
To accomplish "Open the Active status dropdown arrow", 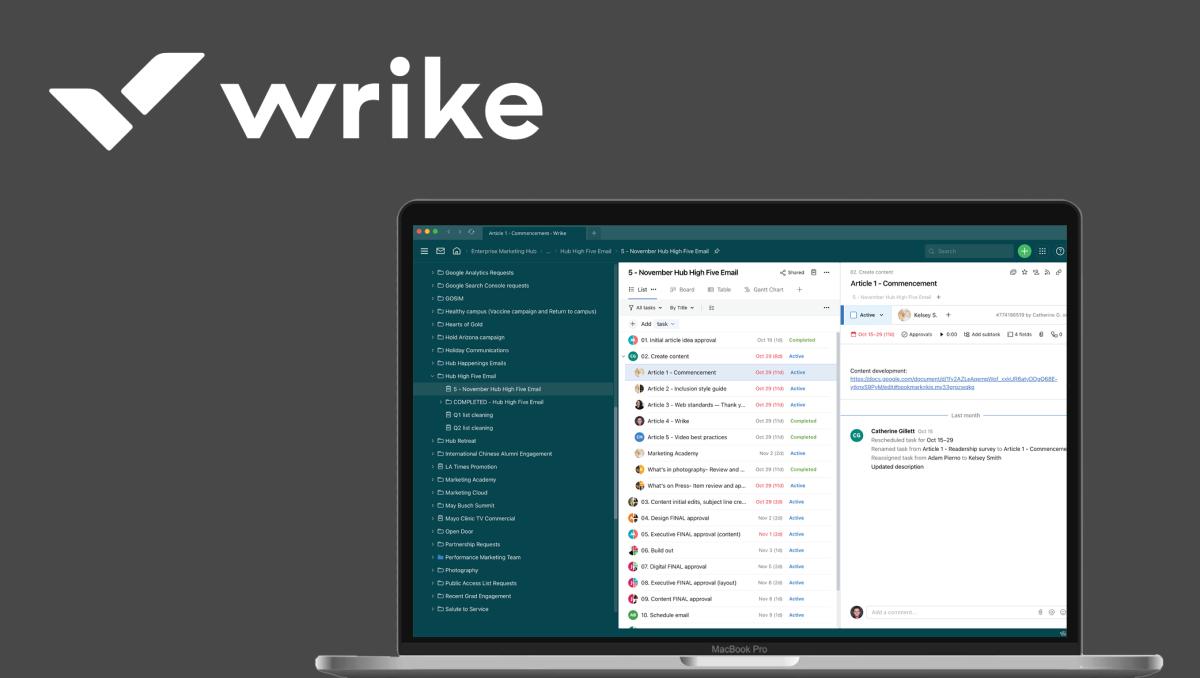I will (881, 315).
